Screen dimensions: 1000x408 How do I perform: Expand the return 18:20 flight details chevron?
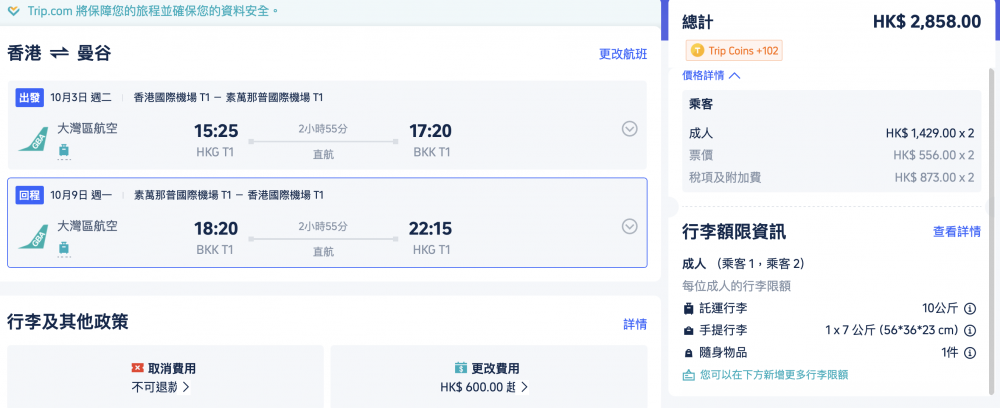point(629,226)
